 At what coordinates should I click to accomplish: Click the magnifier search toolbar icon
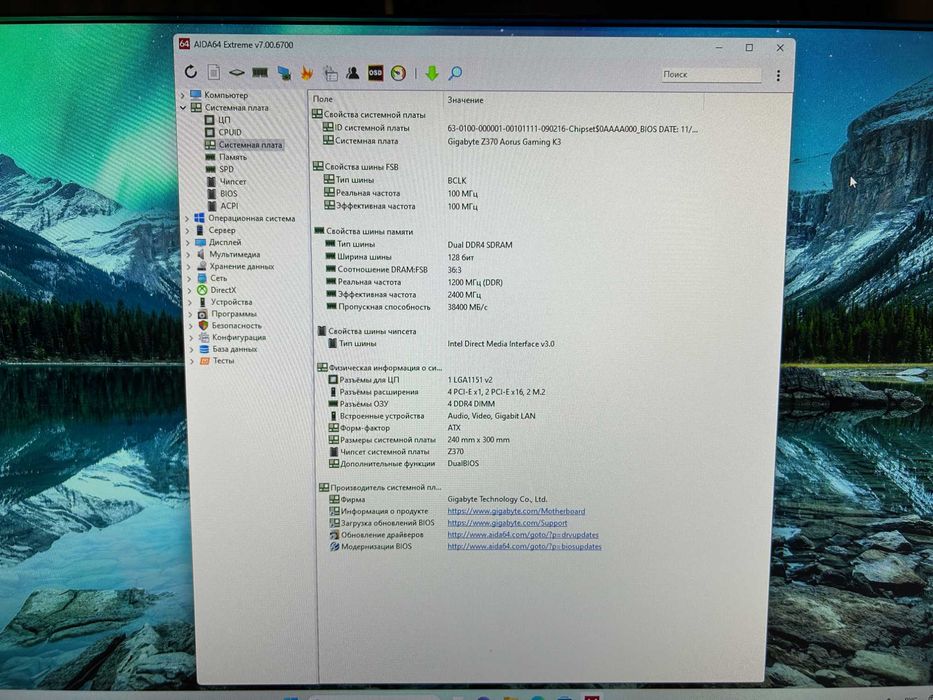pos(455,73)
